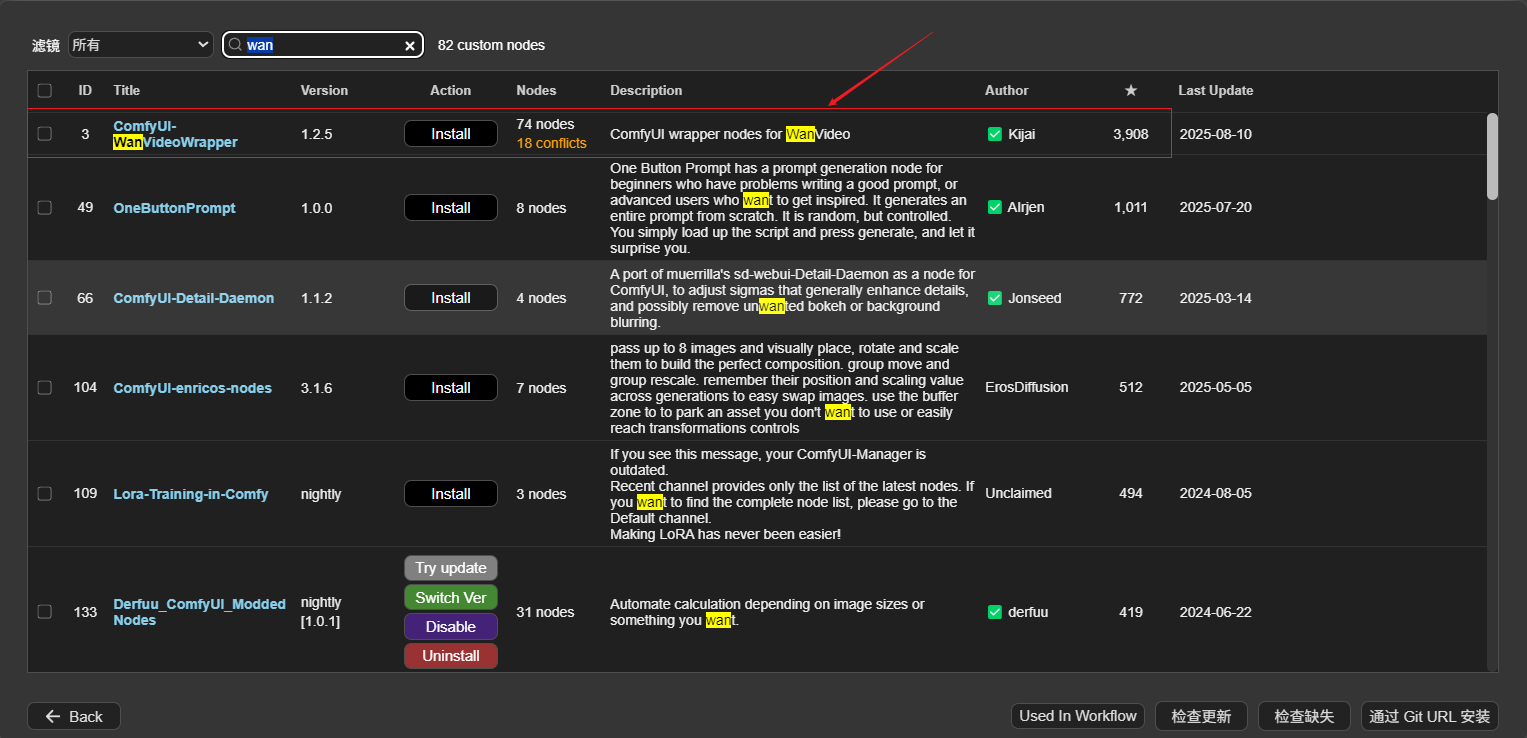Click the 82 custom nodes count label
Viewport: 1527px width, 738px height.
(491, 45)
